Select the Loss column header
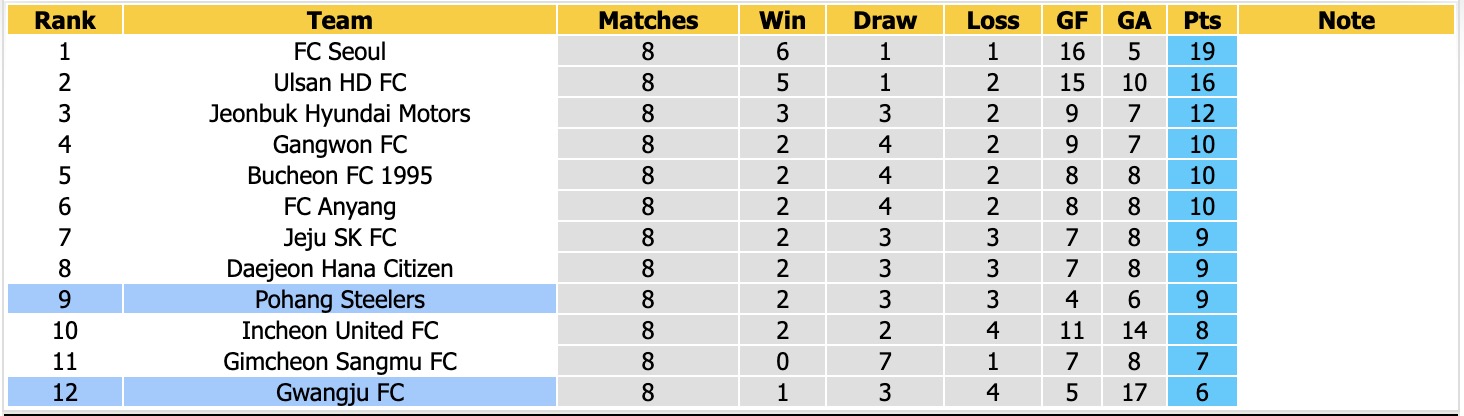 click(993, 20)
